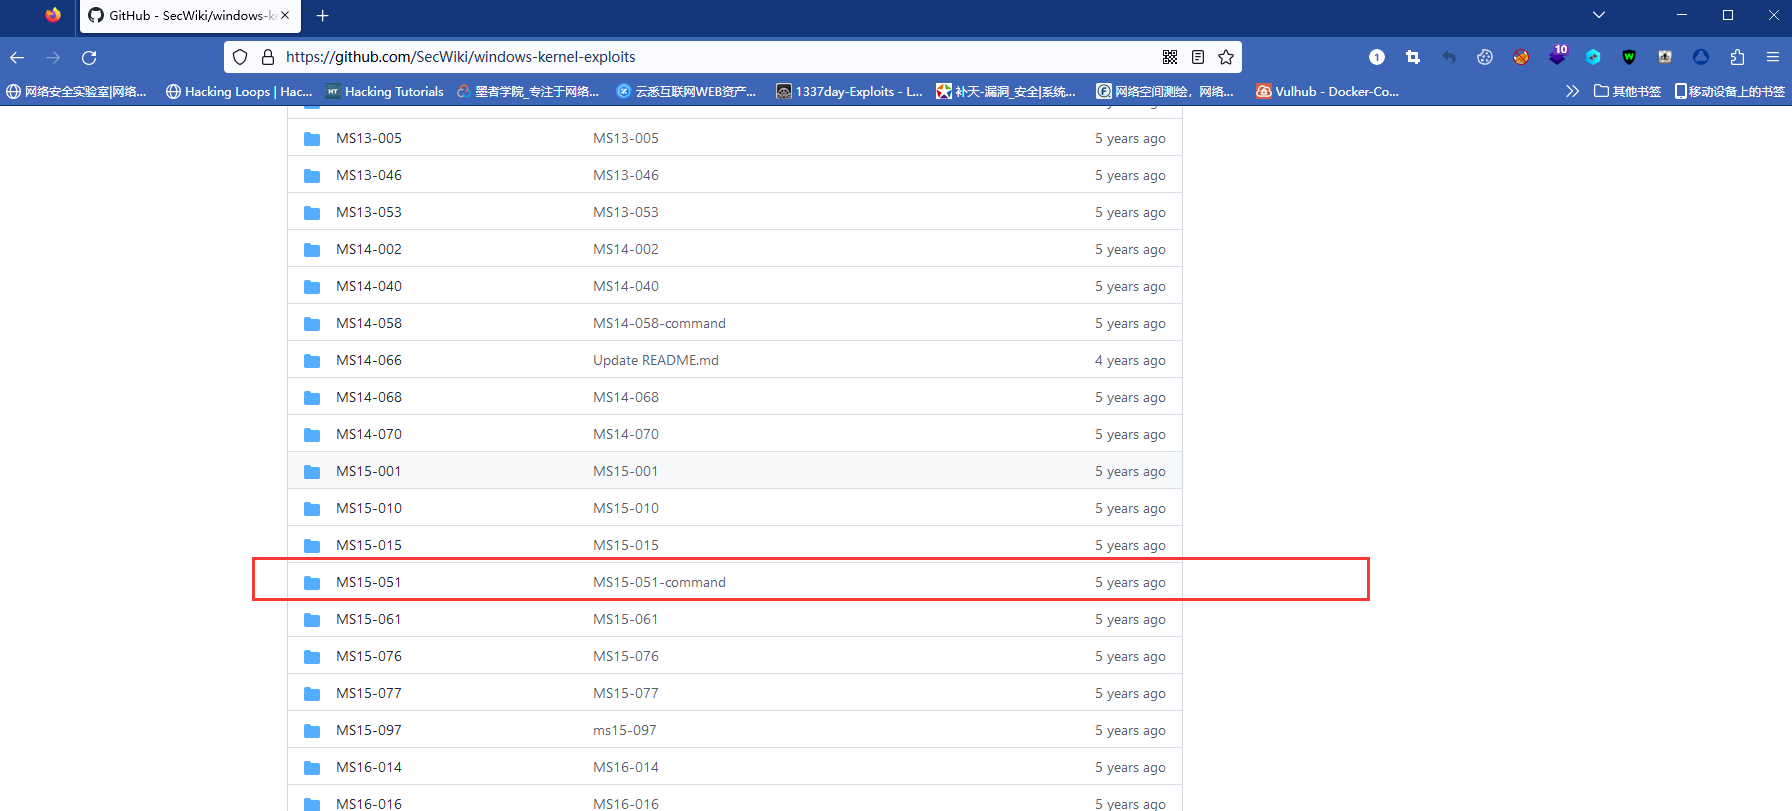Open the extension icon showing number 1

click(1377, 57)
